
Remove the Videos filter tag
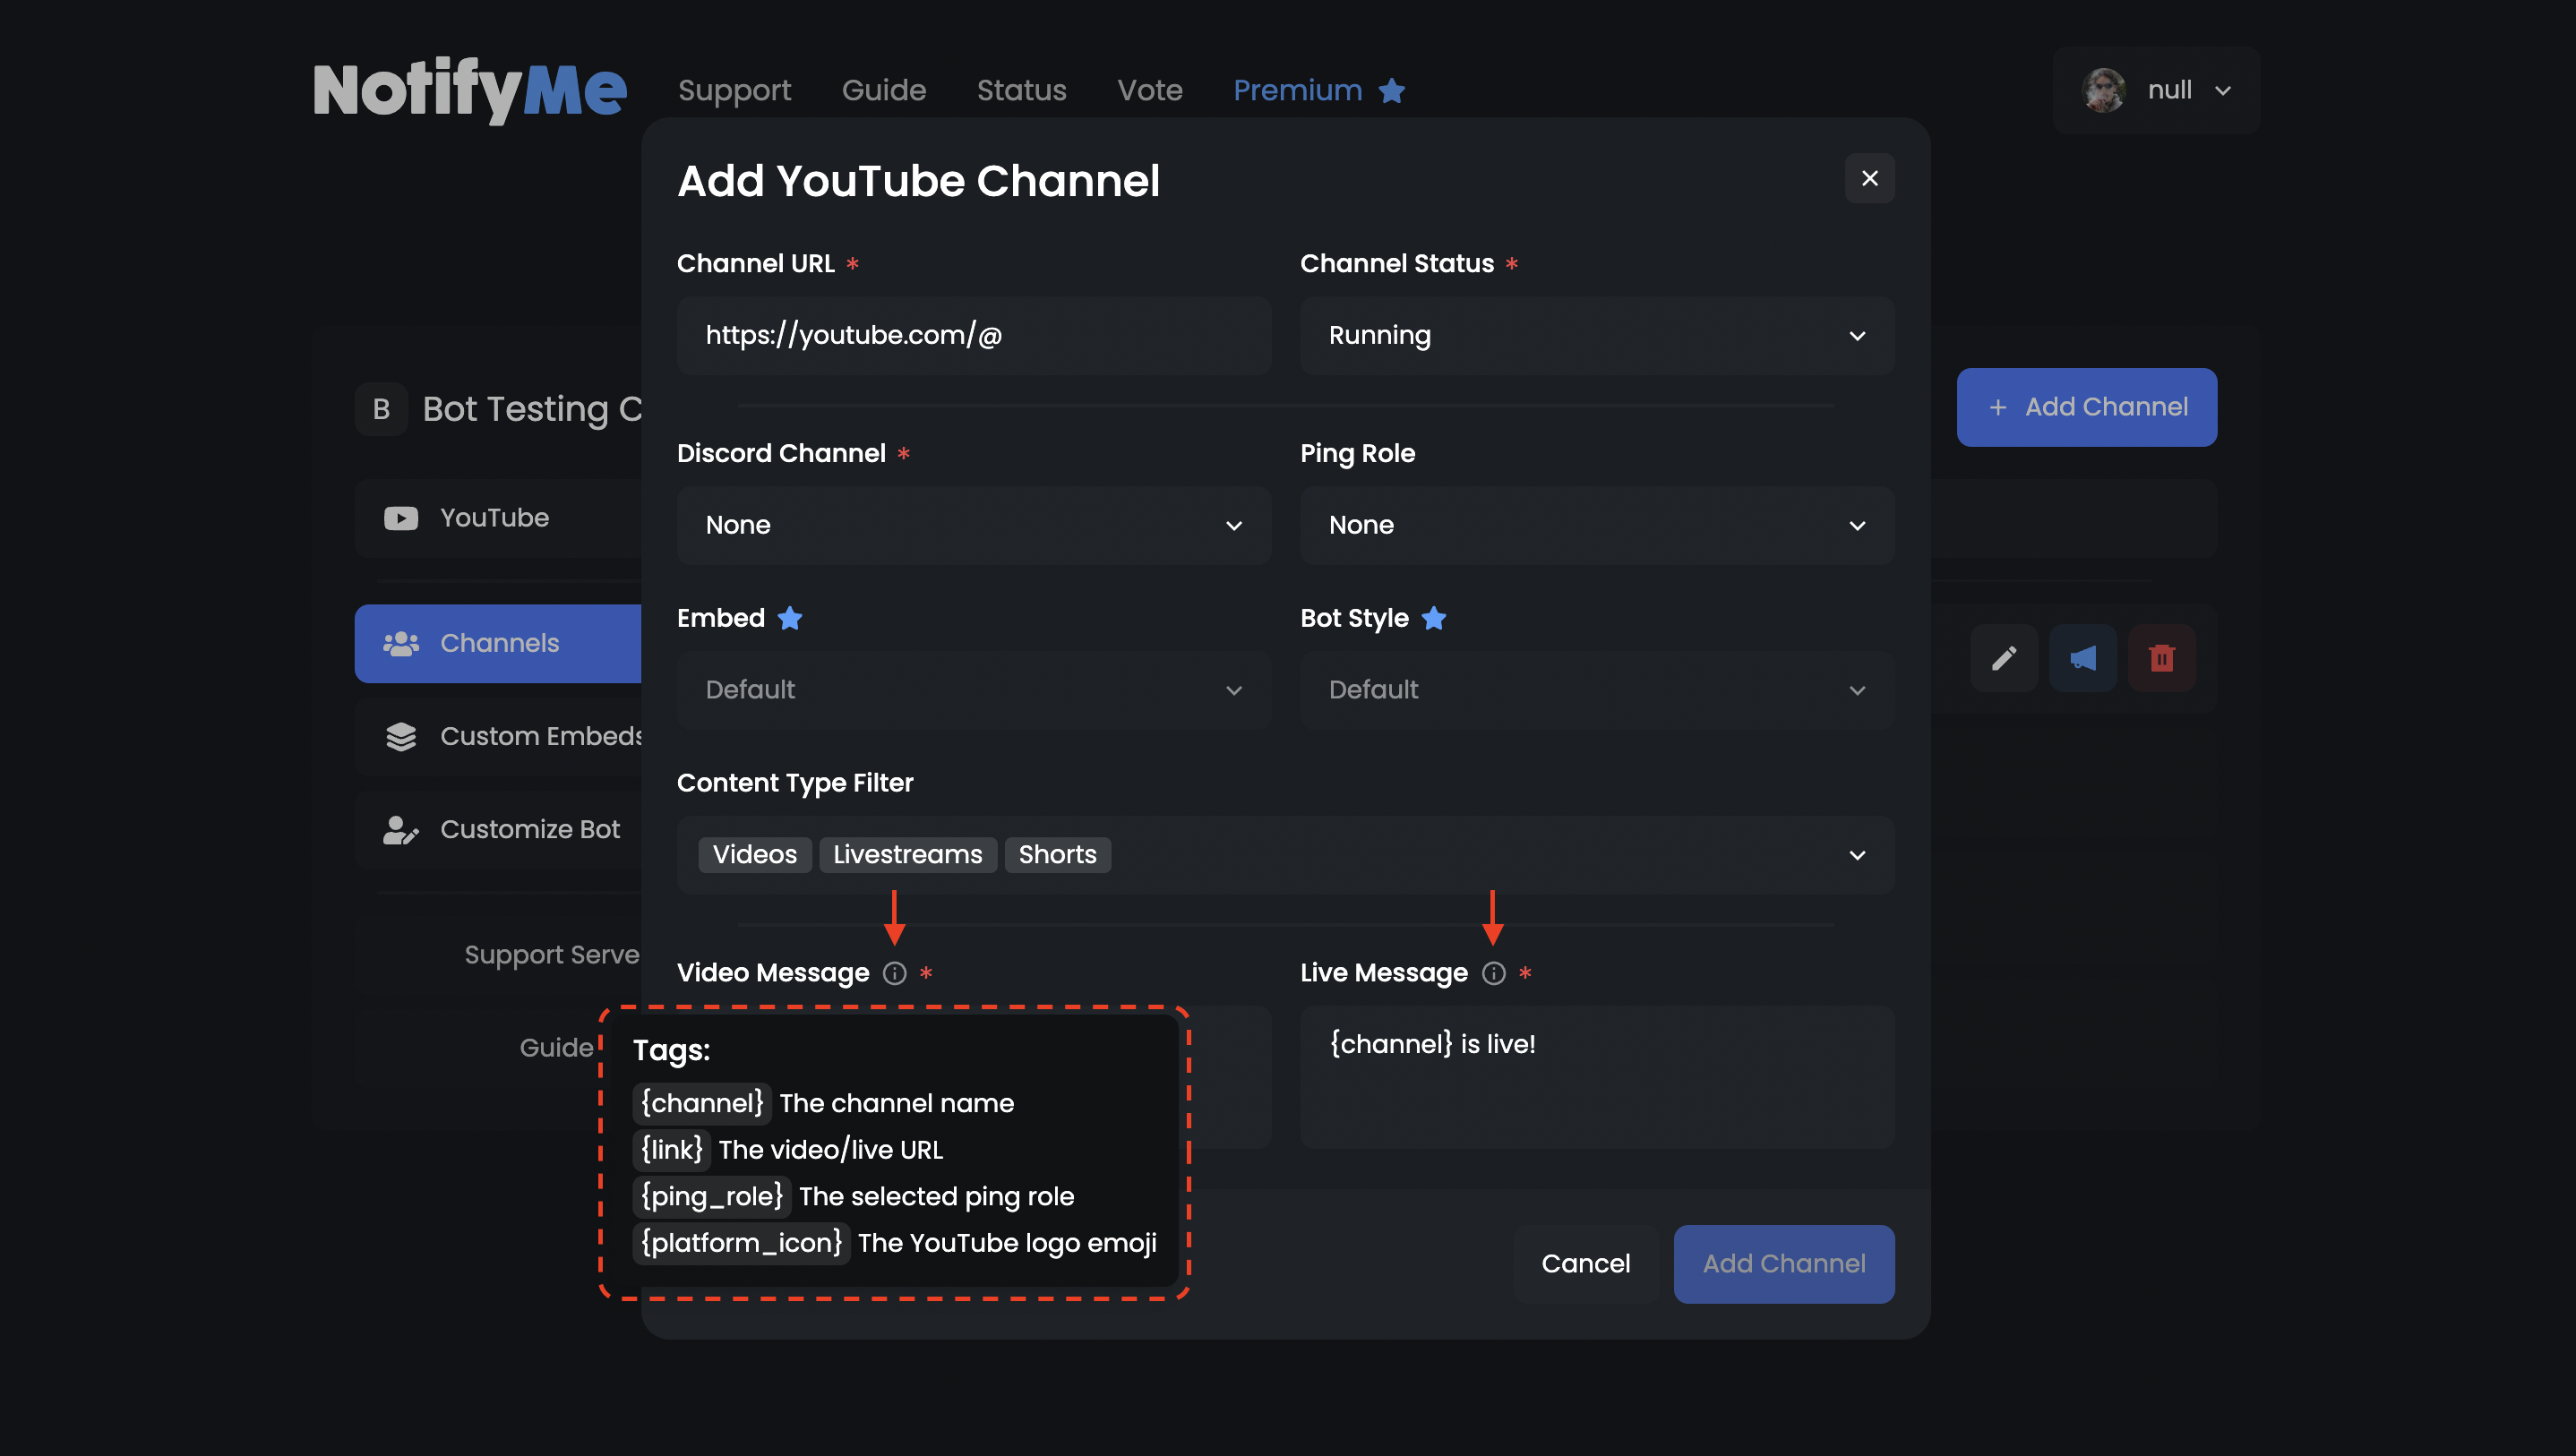(x=755, y=854)
